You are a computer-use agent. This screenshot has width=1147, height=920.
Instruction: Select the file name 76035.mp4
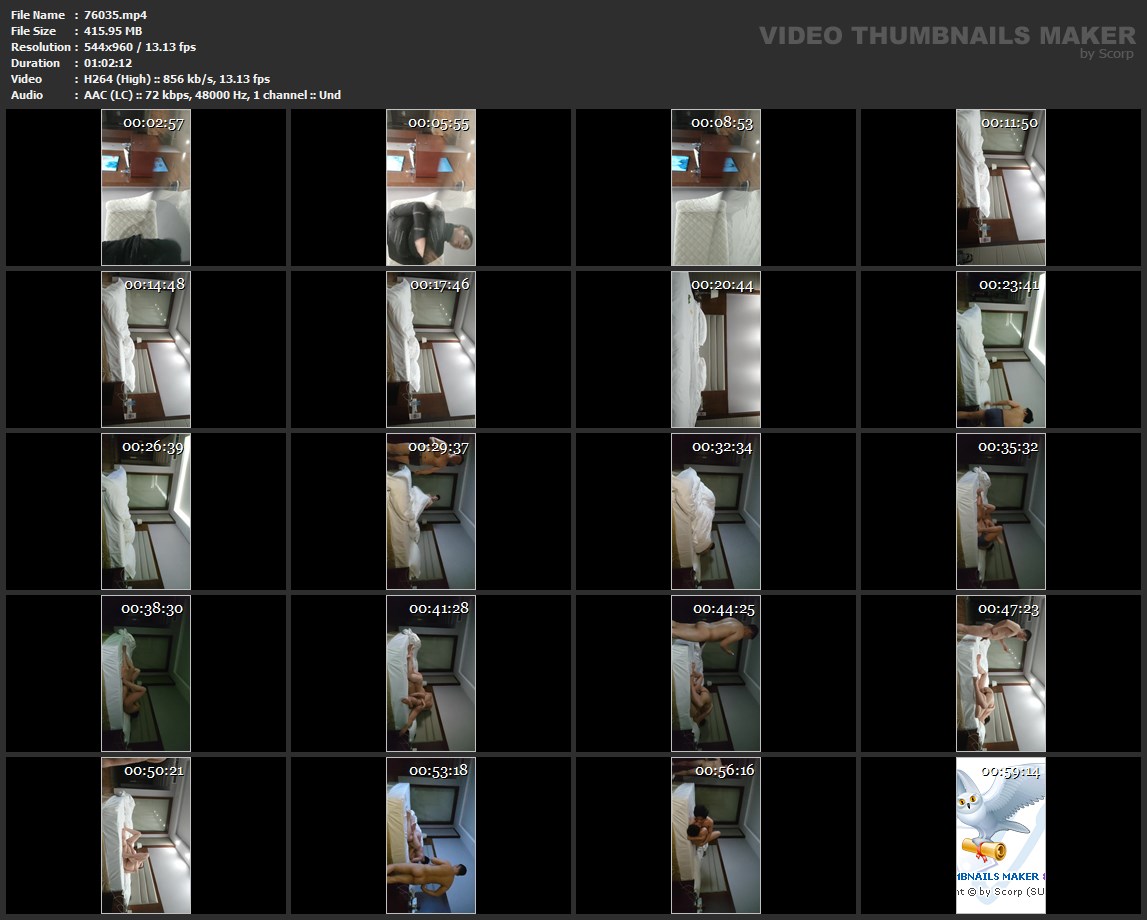pos(115,15)
